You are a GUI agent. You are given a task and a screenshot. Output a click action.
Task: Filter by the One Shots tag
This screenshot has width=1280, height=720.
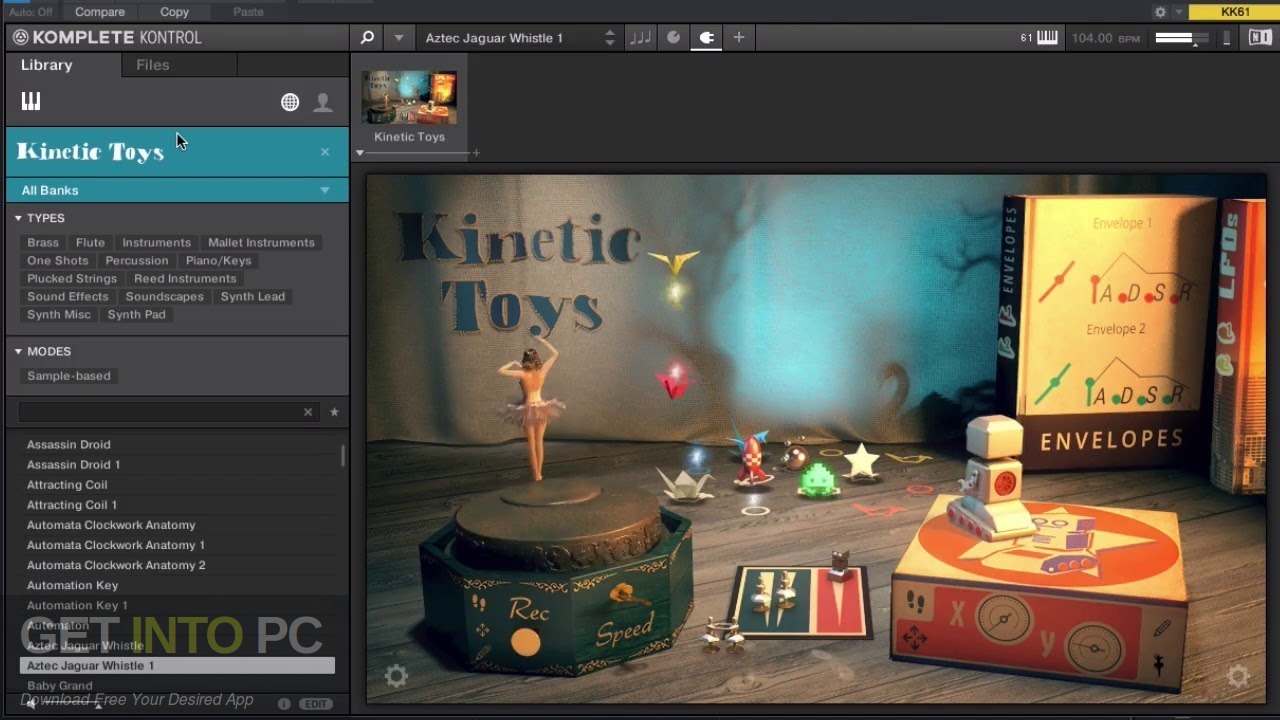coord(58,260)
